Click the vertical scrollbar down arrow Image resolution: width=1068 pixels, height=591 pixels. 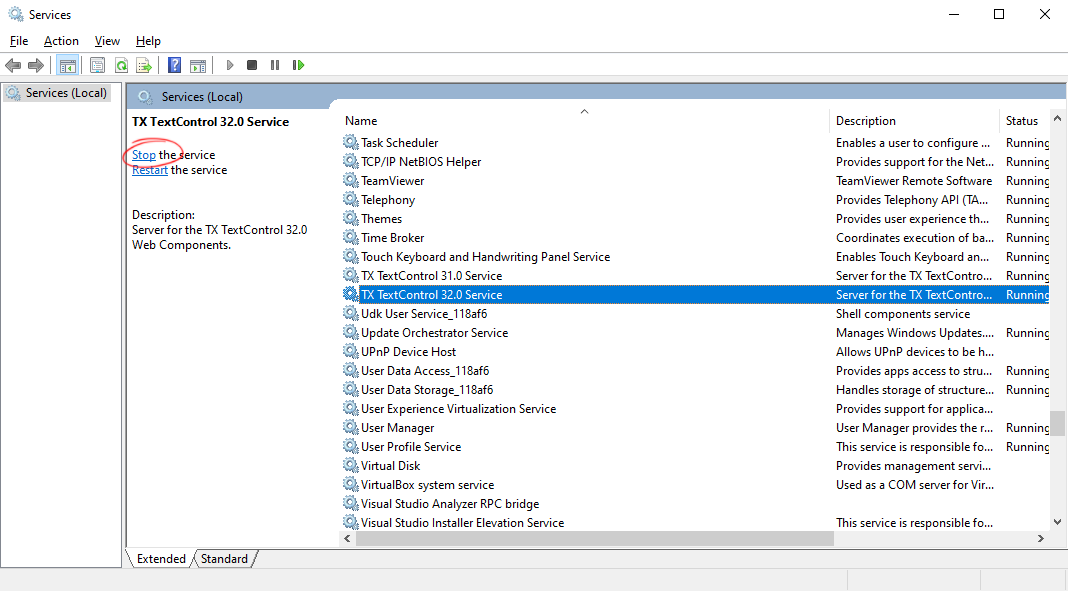[x=1058, y=521]
